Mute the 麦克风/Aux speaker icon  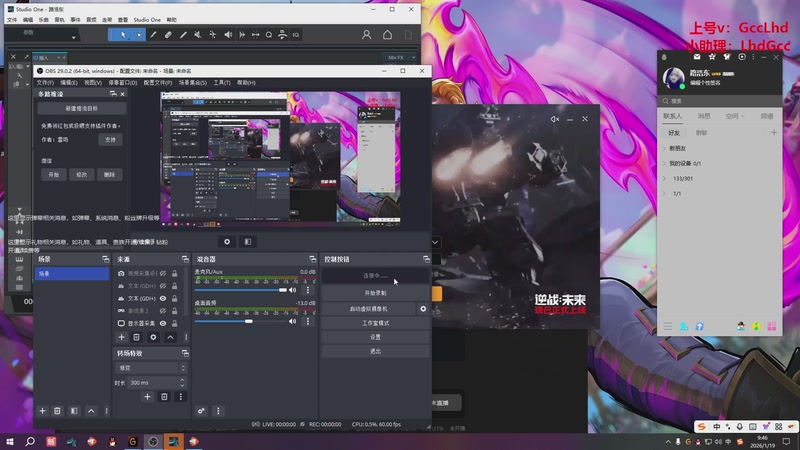[293, 290]
